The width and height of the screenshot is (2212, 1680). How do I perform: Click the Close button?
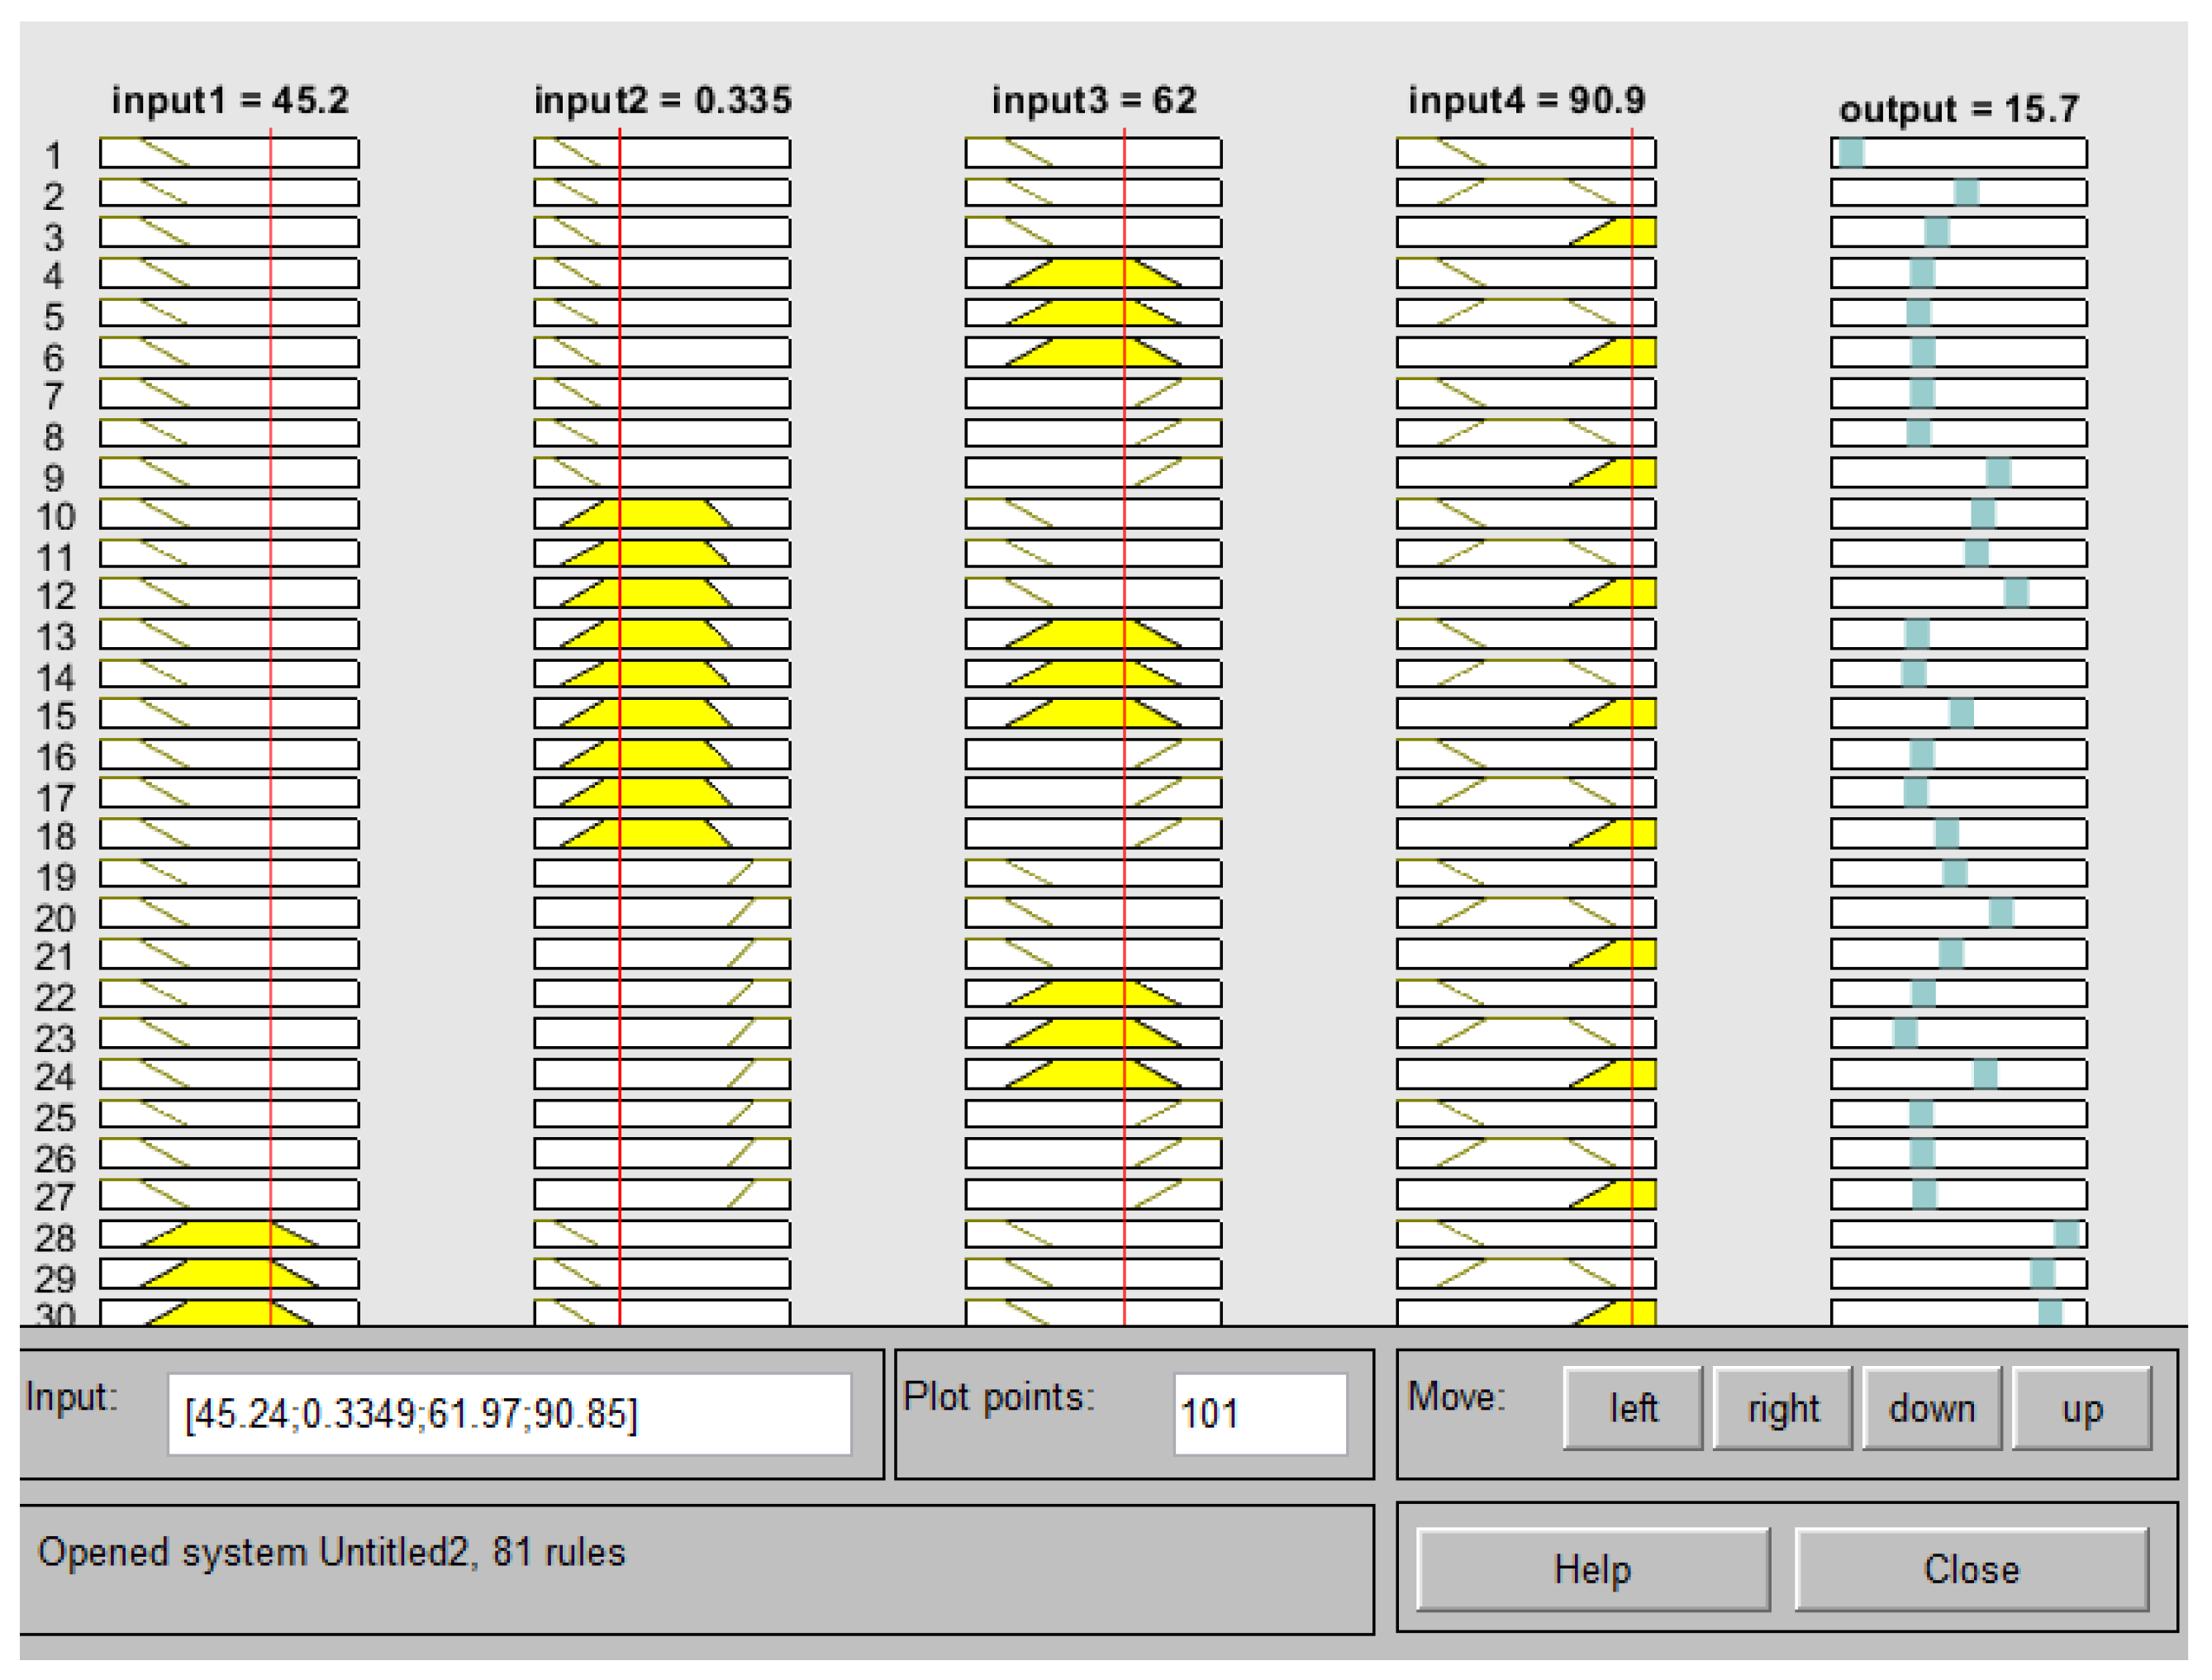pyautogui.click(x=1971, y=1569)
